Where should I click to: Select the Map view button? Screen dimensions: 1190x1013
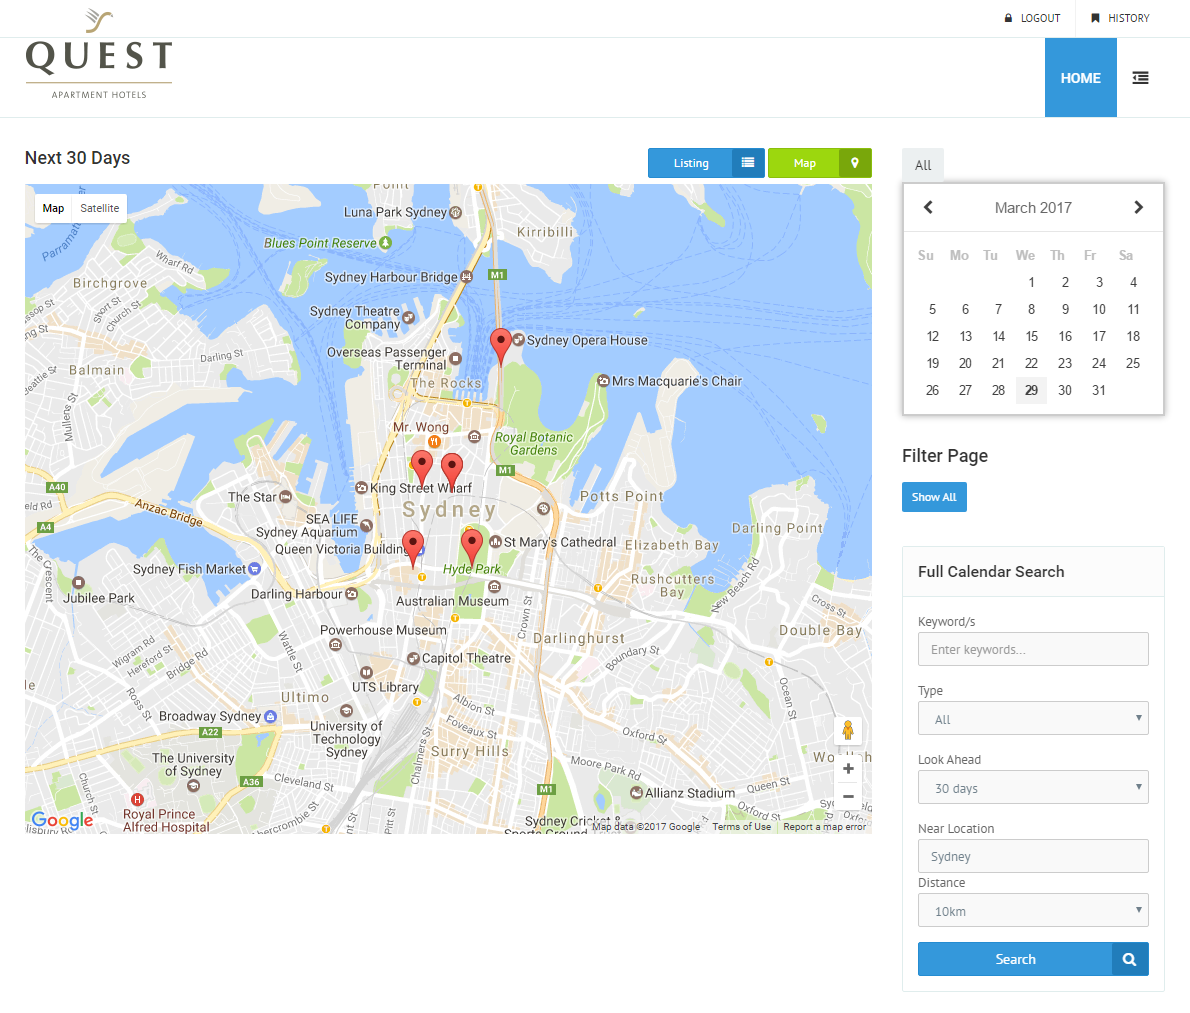pos(819,163)
